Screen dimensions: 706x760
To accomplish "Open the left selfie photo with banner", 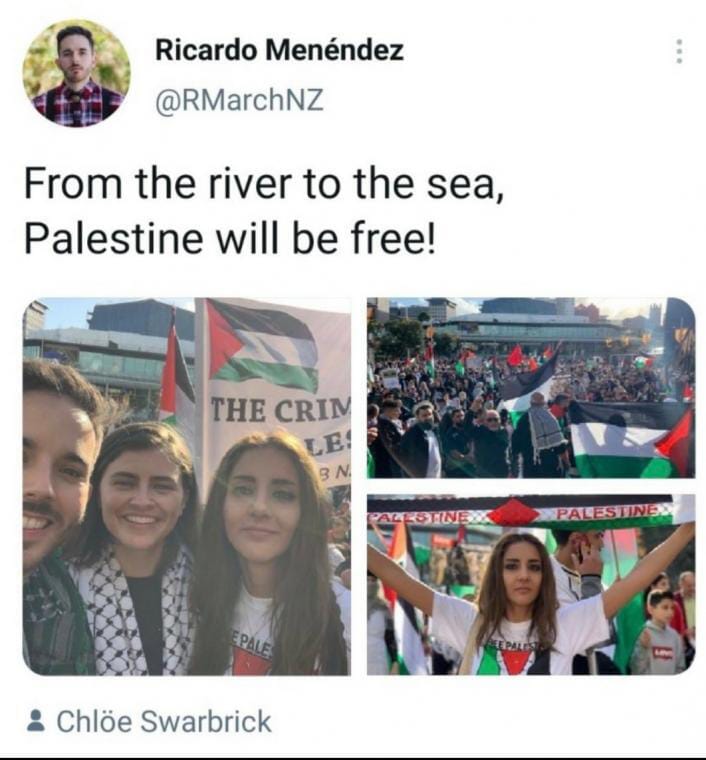I will coord(187,486).
